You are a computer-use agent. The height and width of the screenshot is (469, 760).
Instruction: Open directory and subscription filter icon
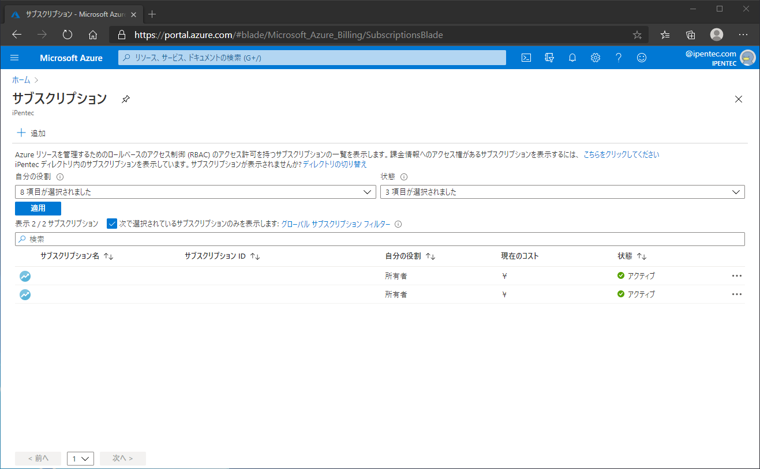(x=549, y=58)
